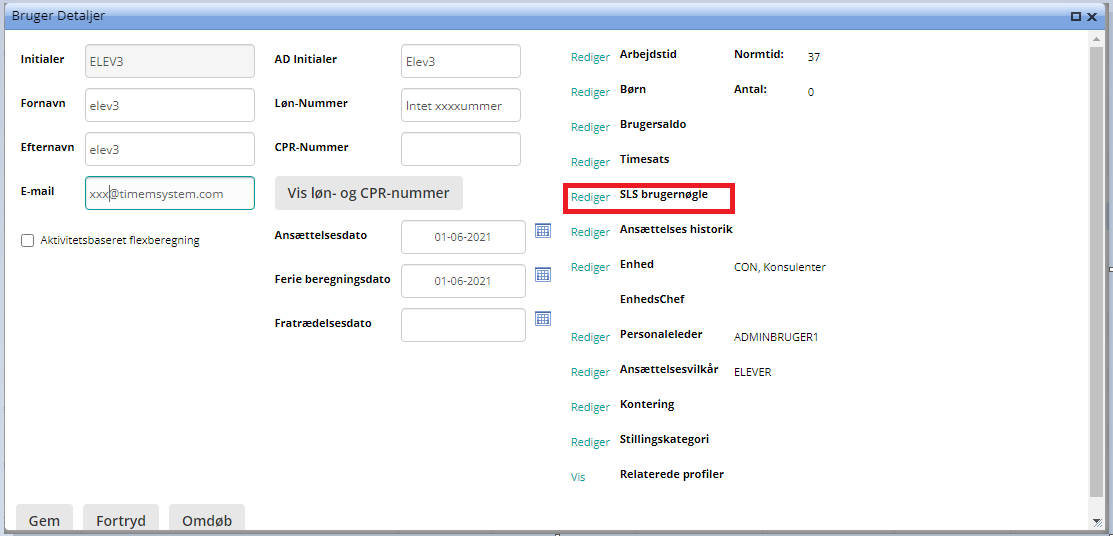Edit the Personaleleder assignment
Image resolution: width=1113 pixels, height=536 pixels.
[590, 337]
